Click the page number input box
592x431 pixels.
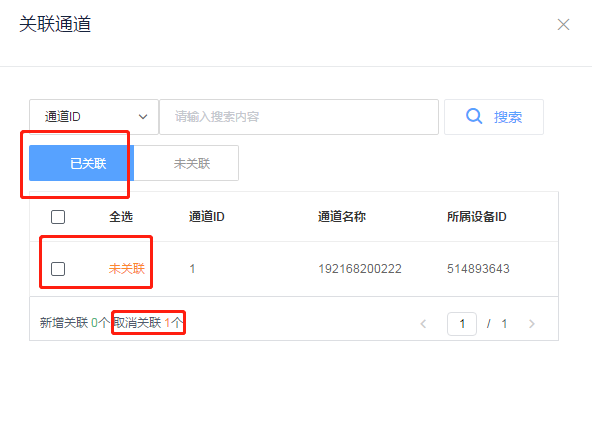pyautogui.click(x=462, y=324)
